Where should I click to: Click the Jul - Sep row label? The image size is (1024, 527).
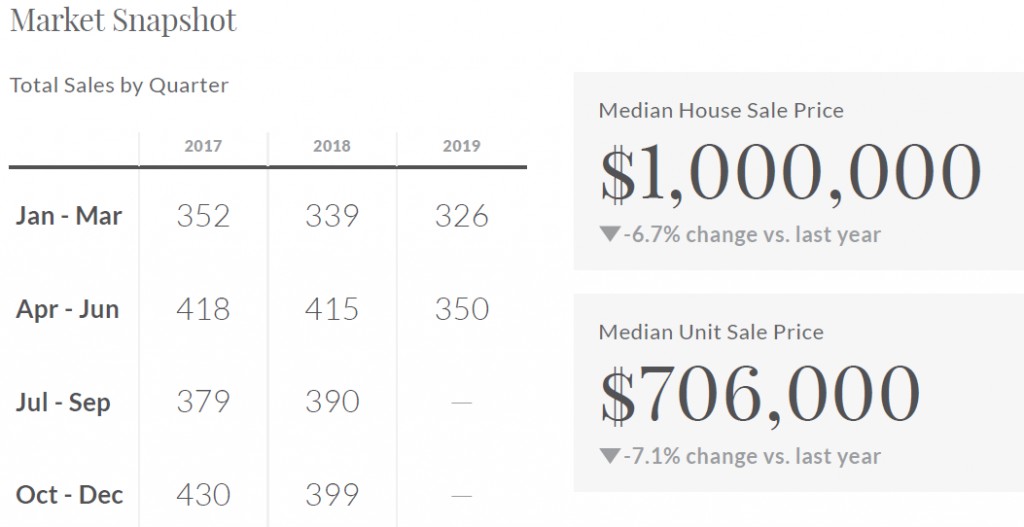63,403
